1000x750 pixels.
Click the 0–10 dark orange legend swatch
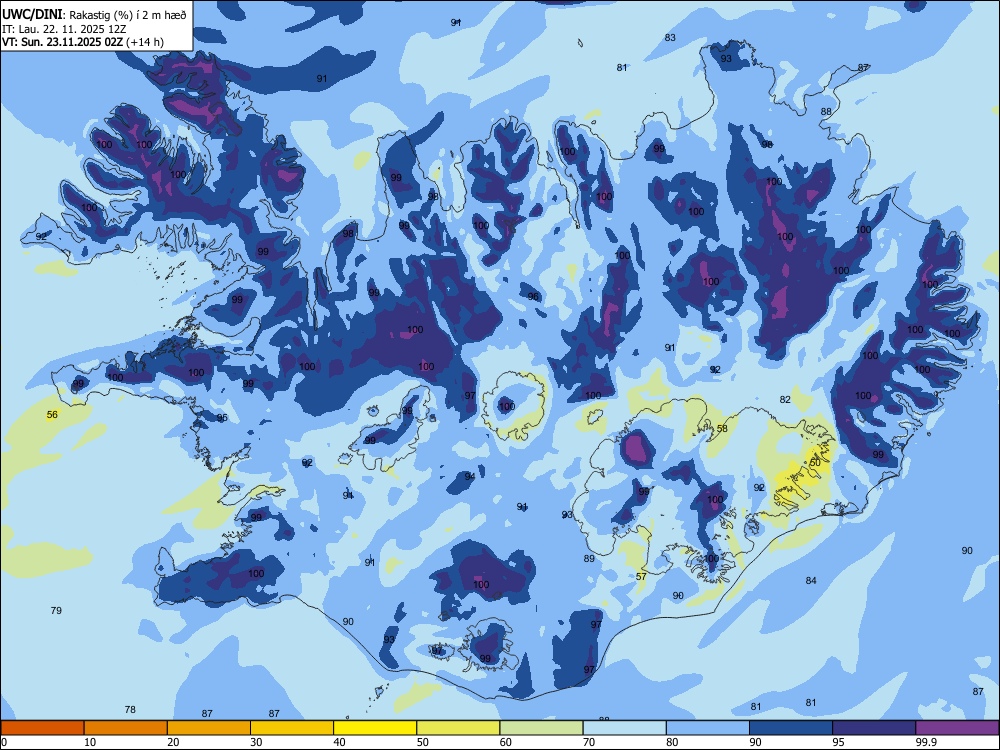42,728
